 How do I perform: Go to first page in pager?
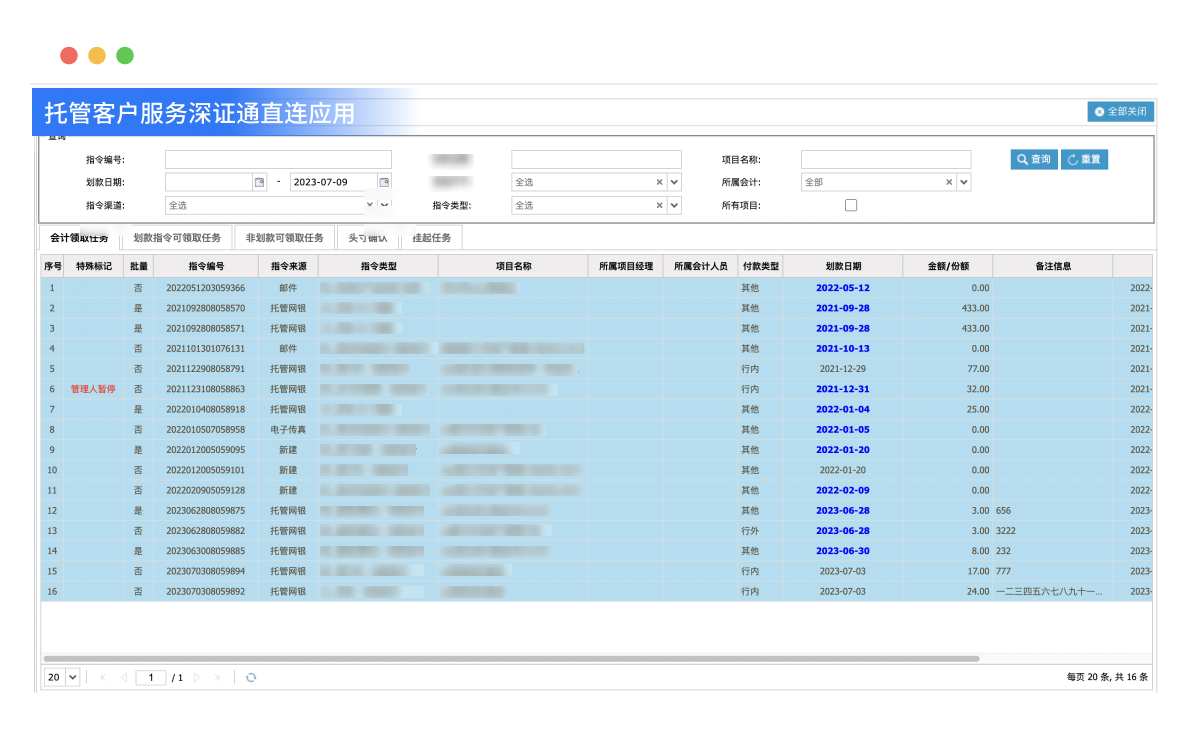pos(103,678)
